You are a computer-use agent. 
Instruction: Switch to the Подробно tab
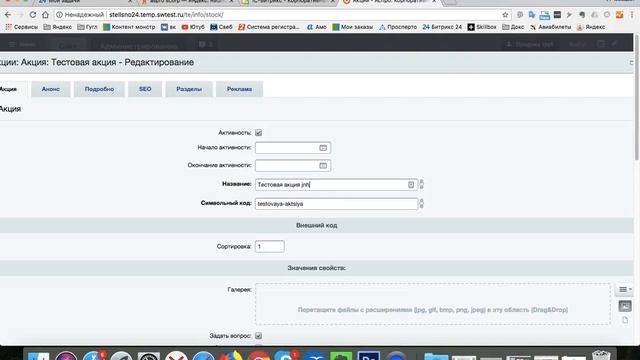coord(99,89)
